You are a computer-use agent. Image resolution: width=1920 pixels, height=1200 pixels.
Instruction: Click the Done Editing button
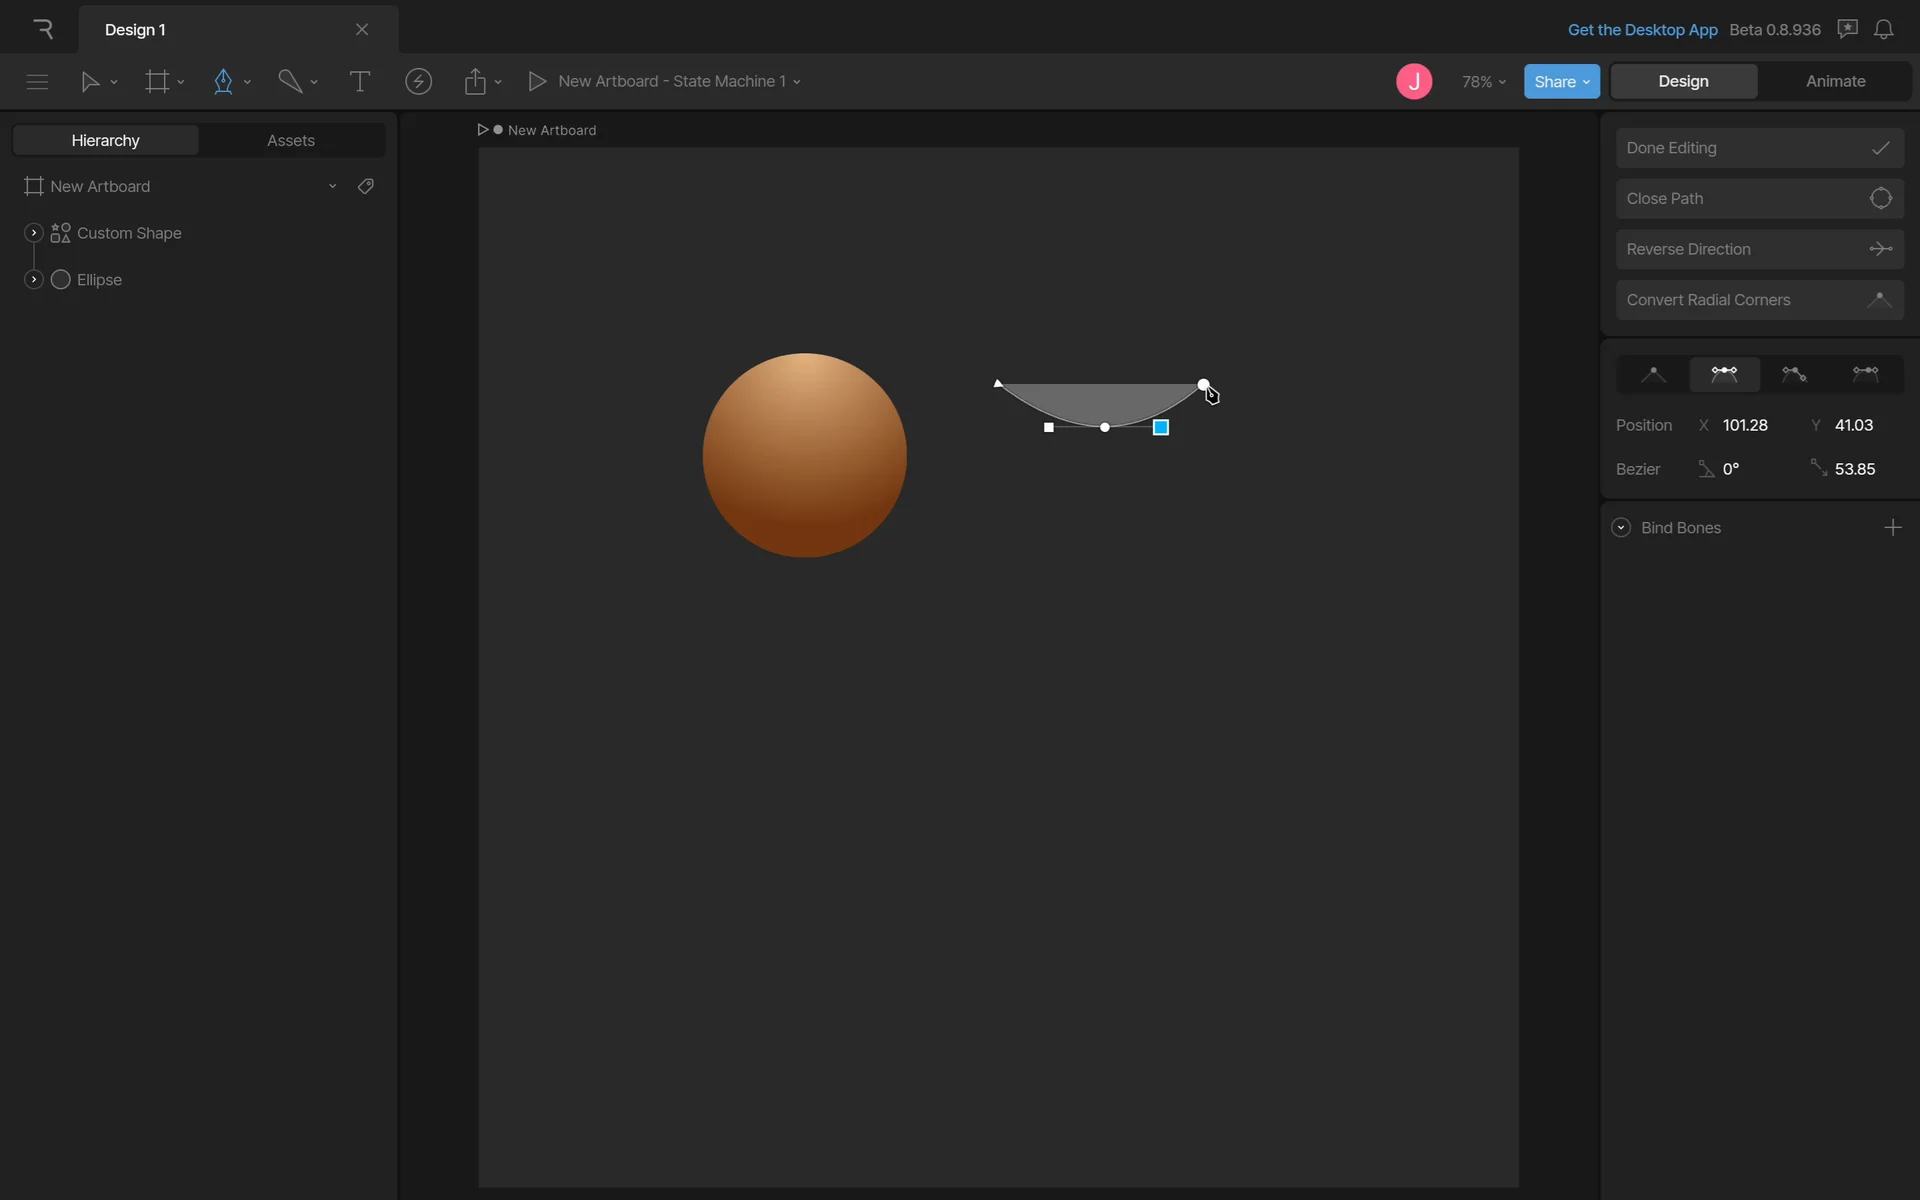1759,148
